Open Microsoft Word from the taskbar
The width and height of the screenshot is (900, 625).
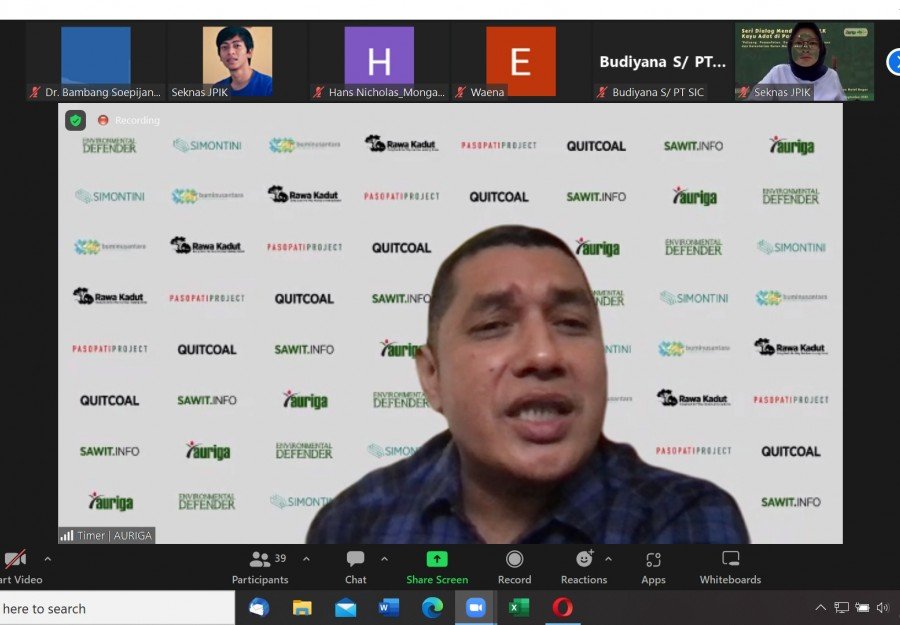[x=389, y=608]
